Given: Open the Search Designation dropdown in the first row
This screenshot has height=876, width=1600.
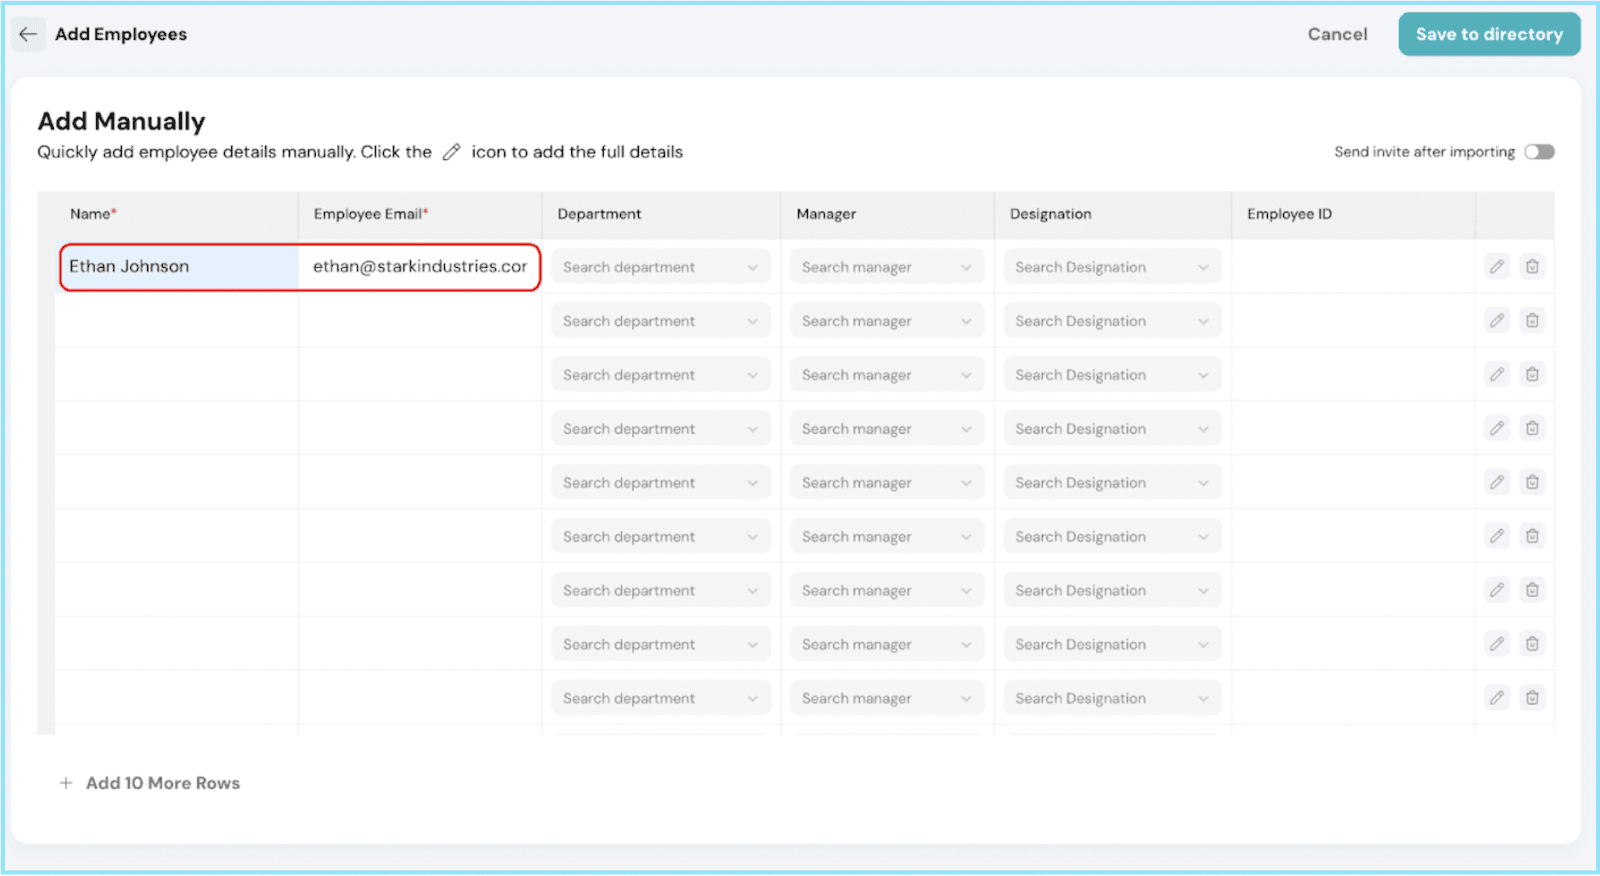Looking at the screenshot, I should pos(1112,267).
